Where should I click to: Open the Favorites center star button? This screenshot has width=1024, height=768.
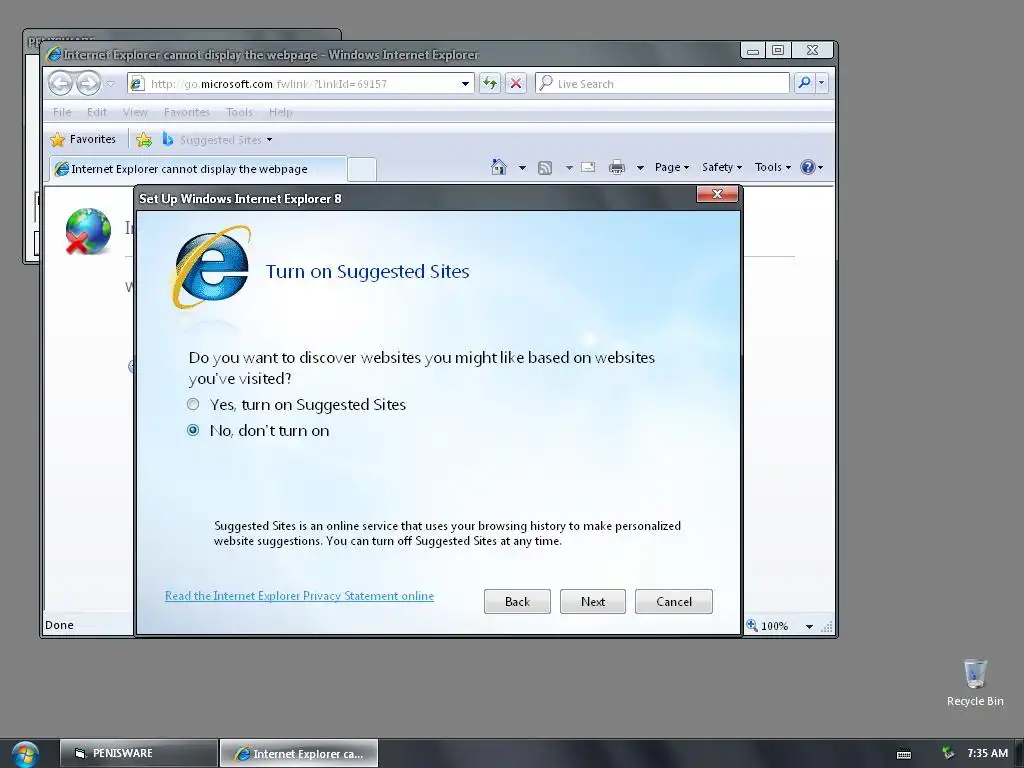tap(83, 139)
